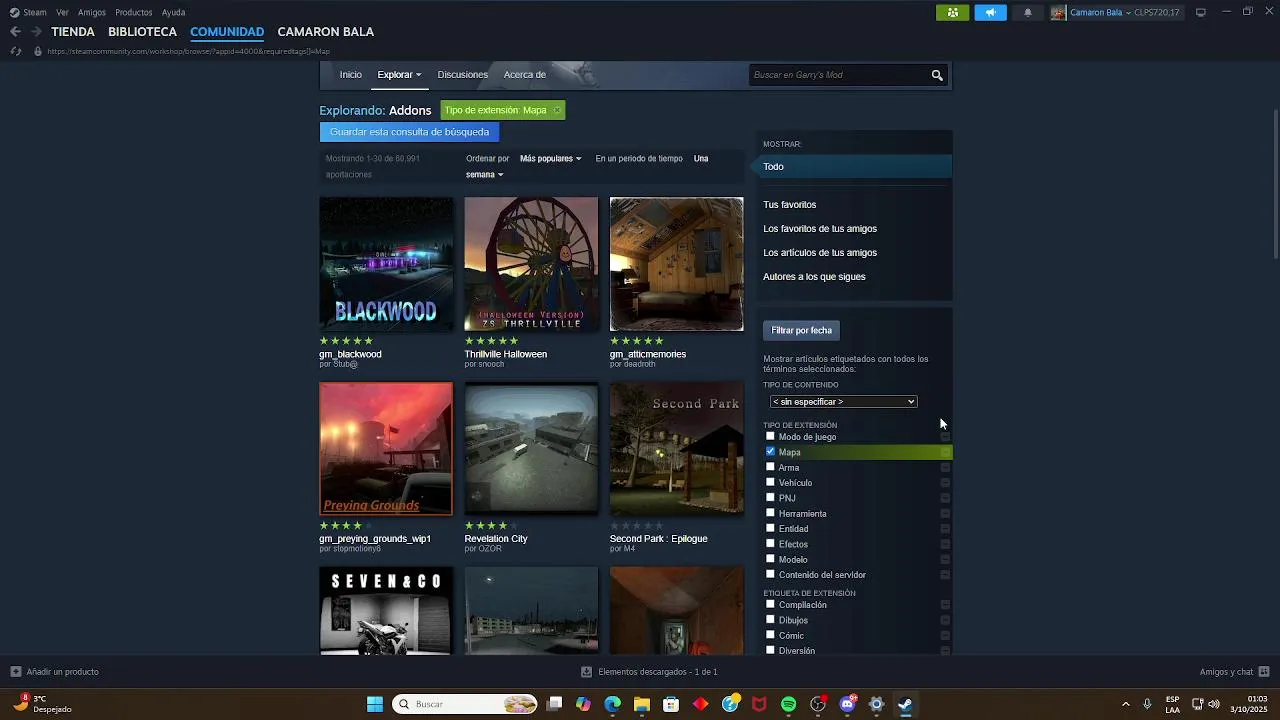Open the Steam notifications bell

tap(1028, 12)
